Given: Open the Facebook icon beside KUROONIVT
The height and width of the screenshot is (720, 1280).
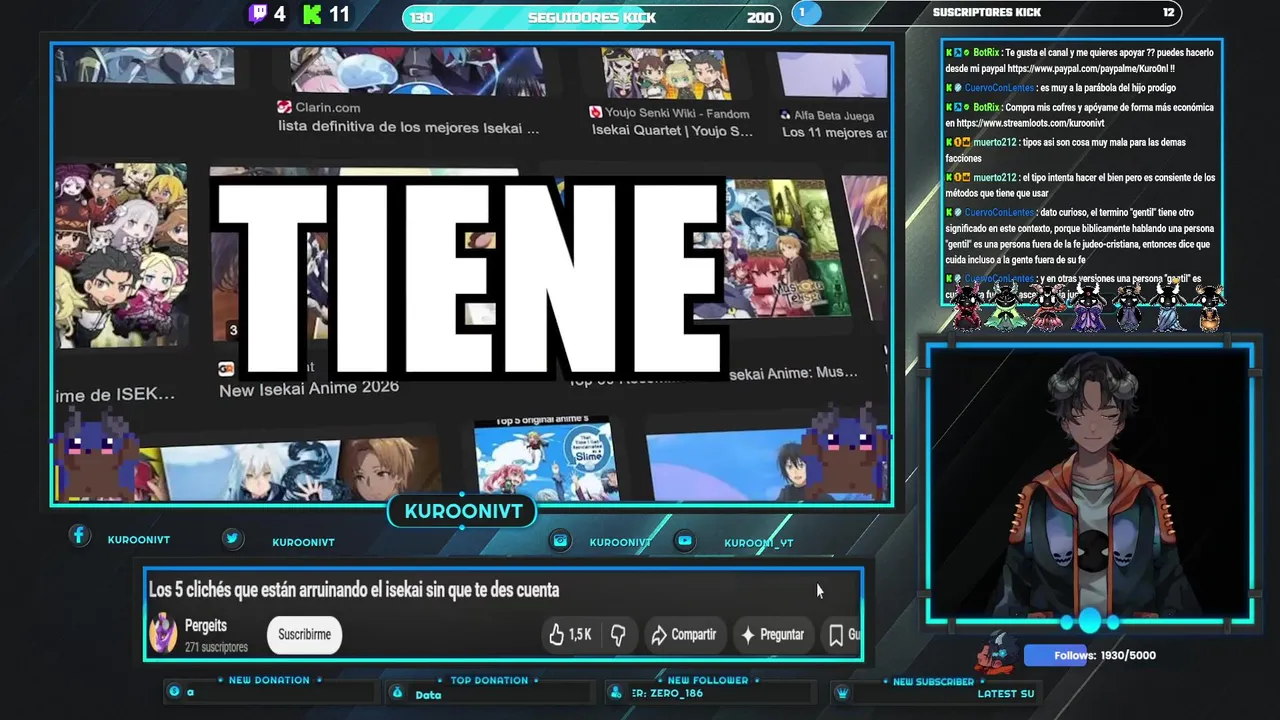Looking at the screenshot, I should [79, 536].
